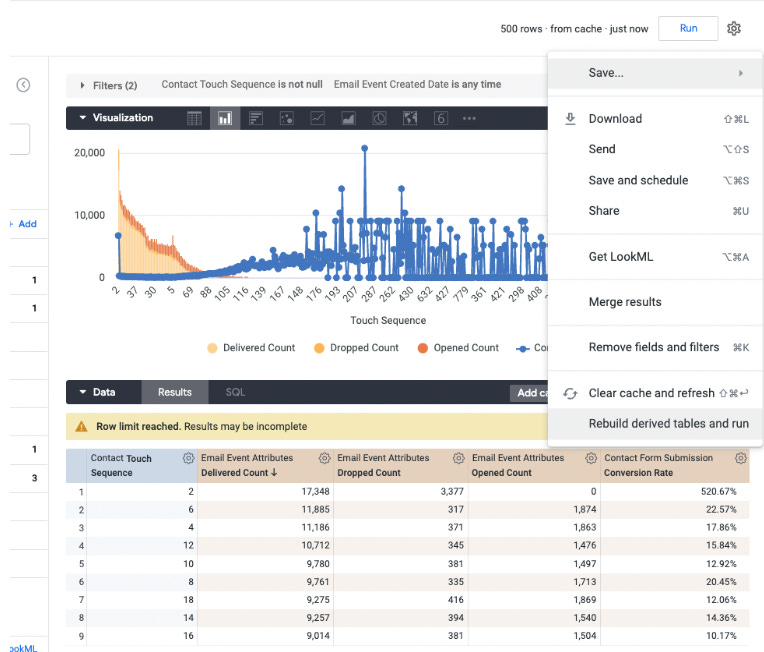Expand the Save submenu arrow
The height and width of the screenshot is (652, 764).
click(x=741, y=73)
